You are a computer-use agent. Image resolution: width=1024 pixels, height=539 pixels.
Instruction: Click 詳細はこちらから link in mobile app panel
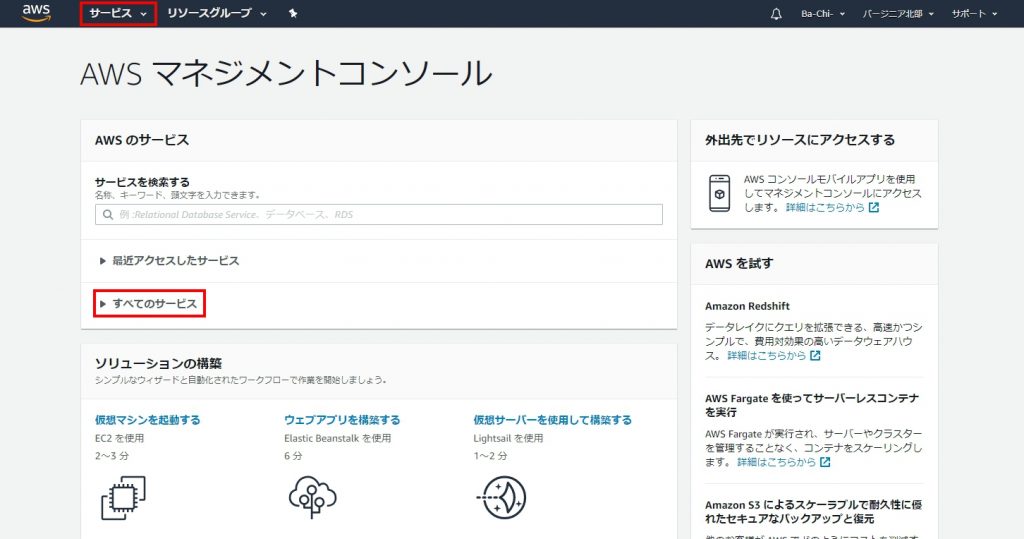tap(825, 207)
